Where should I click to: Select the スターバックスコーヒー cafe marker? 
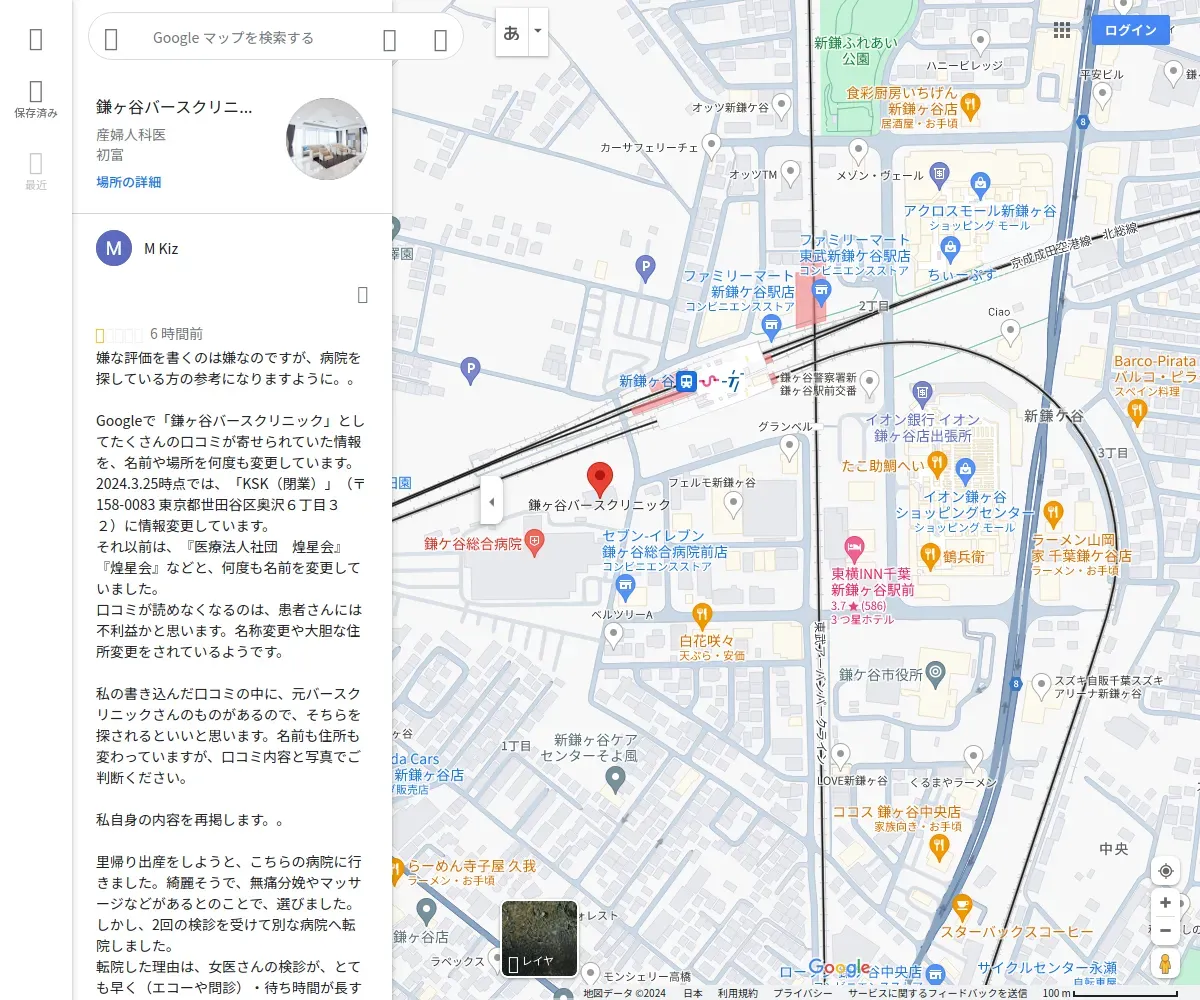[961, 907]
